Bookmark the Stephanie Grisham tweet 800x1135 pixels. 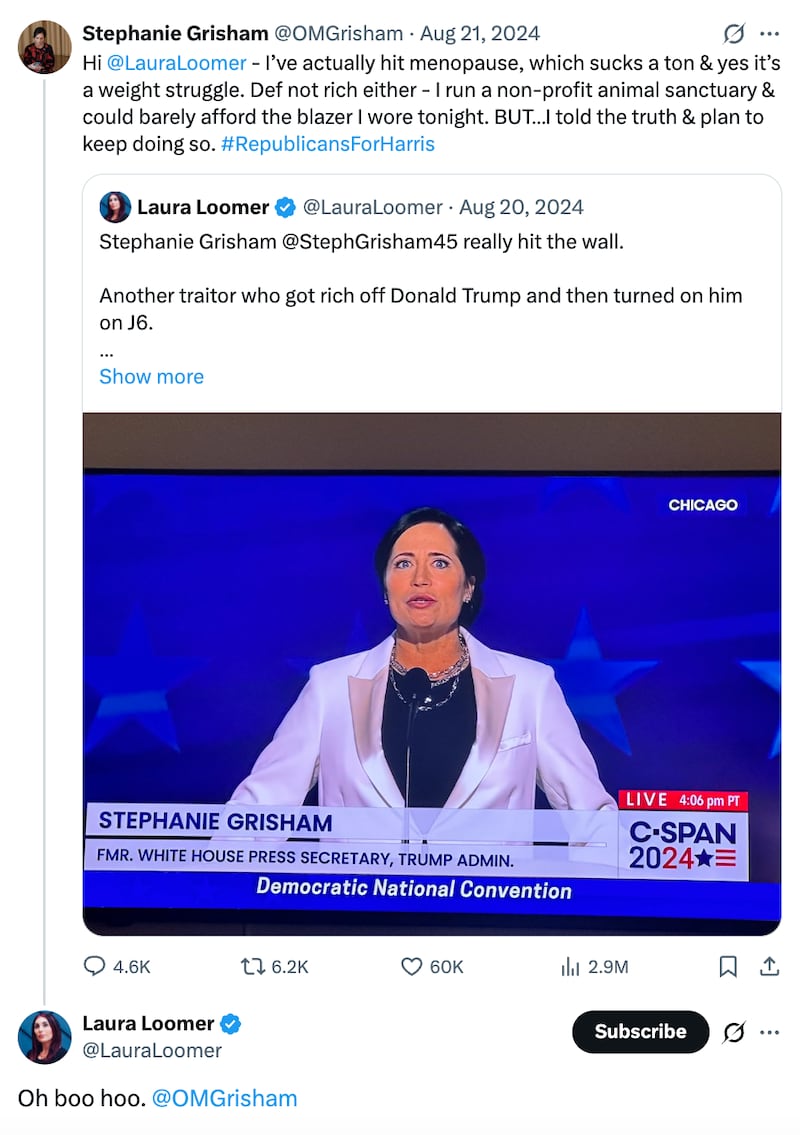click(729, 966)
